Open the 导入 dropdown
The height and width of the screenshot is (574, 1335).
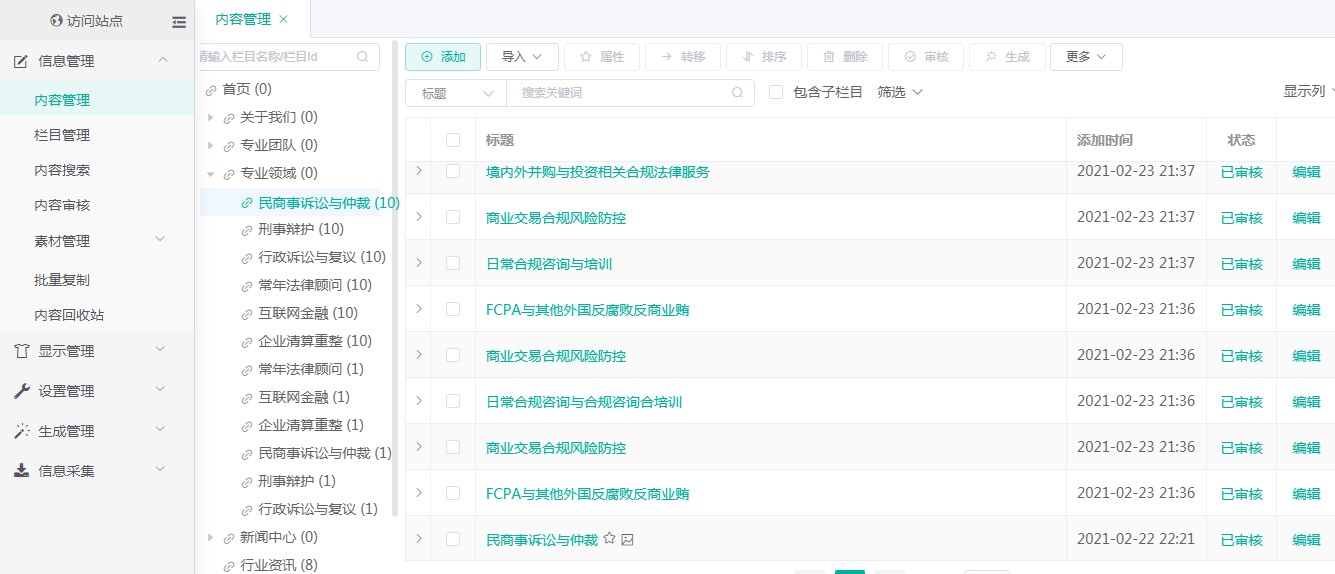point(522,57)
